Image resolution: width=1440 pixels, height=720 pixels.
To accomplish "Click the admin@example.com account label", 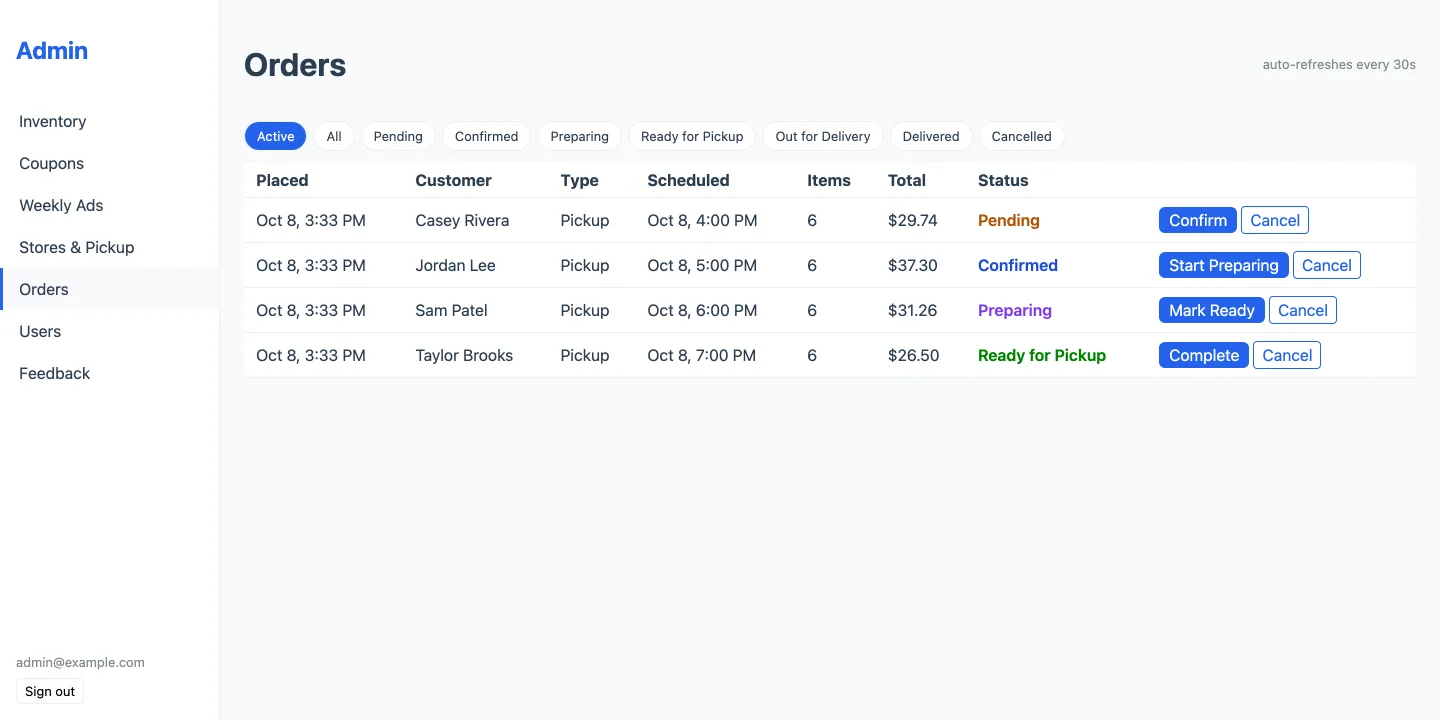I will click(x=80, y=662).
